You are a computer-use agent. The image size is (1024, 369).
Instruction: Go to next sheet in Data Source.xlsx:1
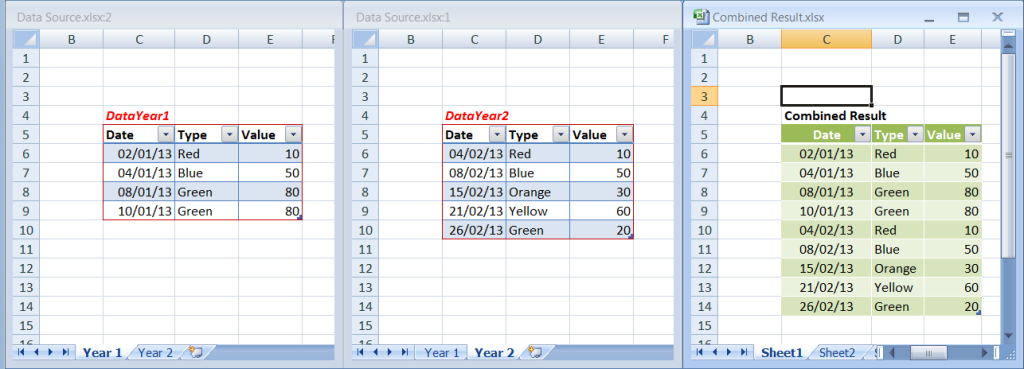coord(389,353)
